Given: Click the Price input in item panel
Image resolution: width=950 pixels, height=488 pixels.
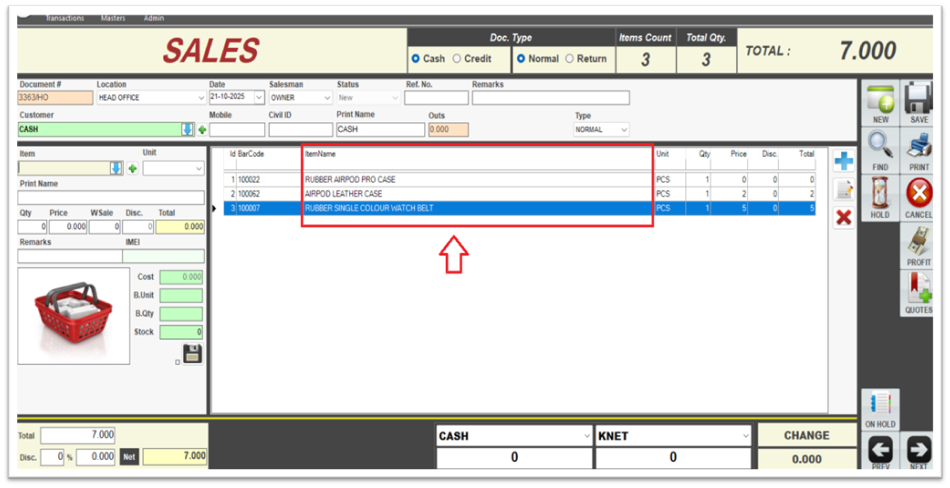Looking at the screenshot, I should (68, 227).
